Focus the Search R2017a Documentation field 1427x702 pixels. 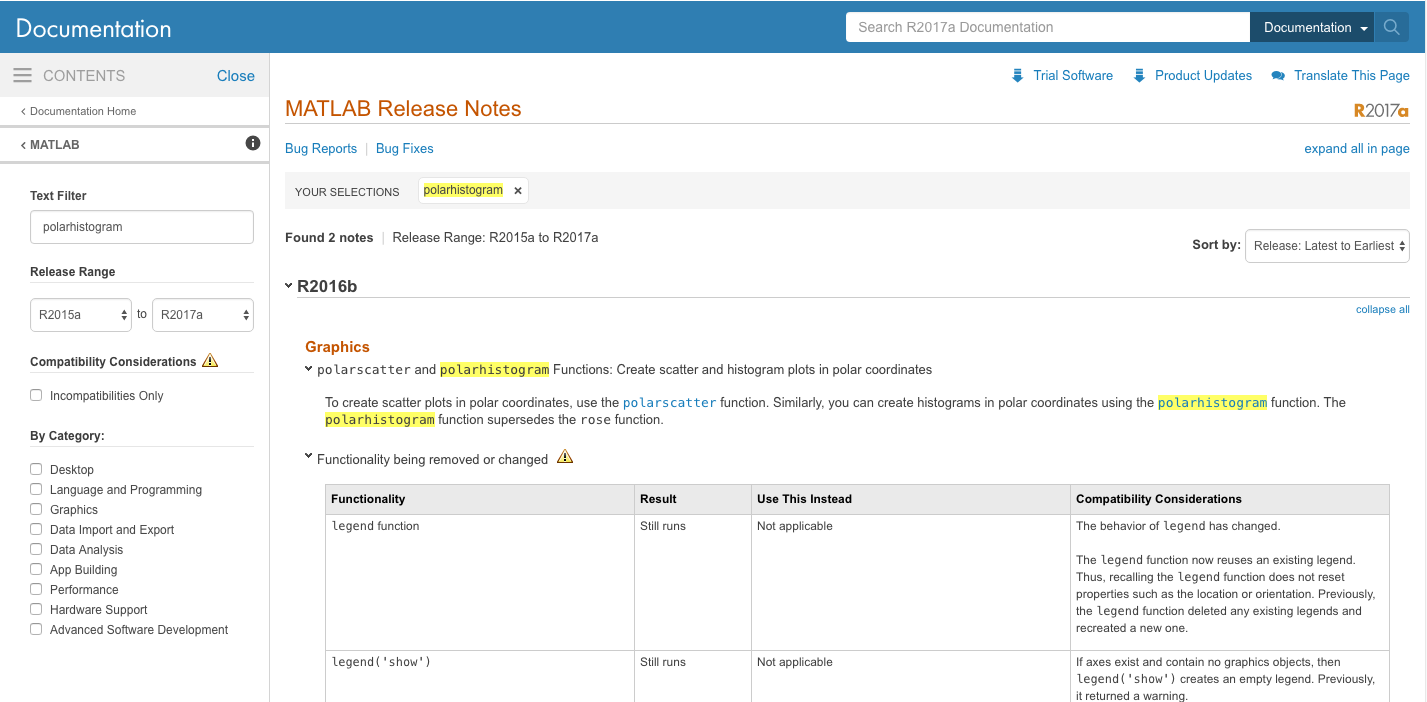[1048, 28]
